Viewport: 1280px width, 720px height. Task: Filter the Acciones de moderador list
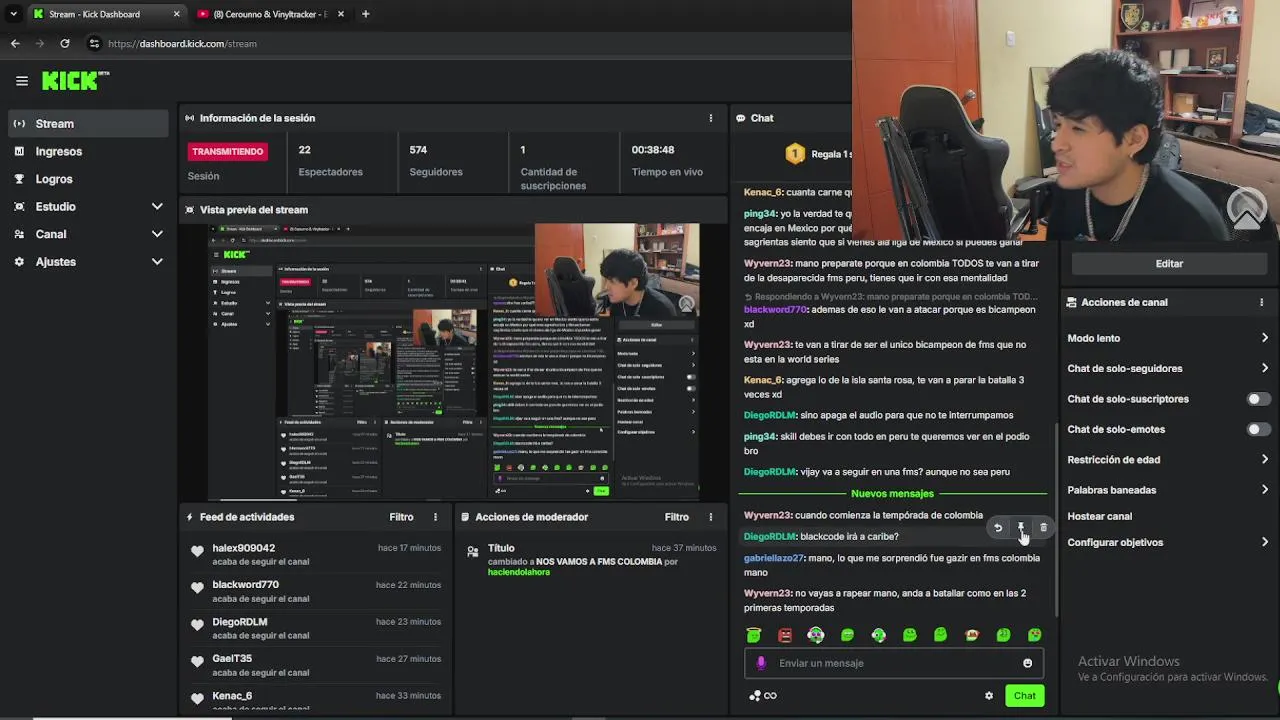point(677,517)
